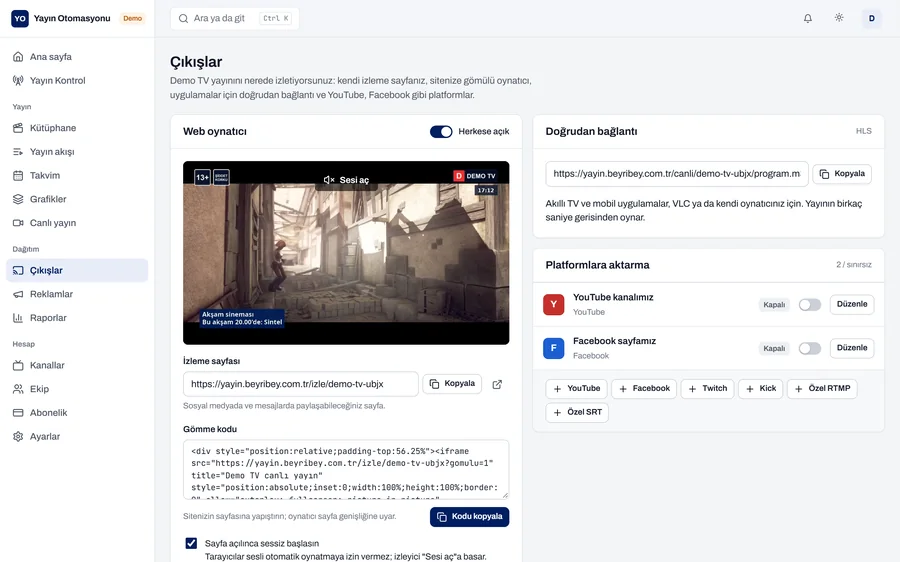This screenshot has width=900, height=562.
Task: Select Çıkışlar in sidebar
Action: pos(77,270)
